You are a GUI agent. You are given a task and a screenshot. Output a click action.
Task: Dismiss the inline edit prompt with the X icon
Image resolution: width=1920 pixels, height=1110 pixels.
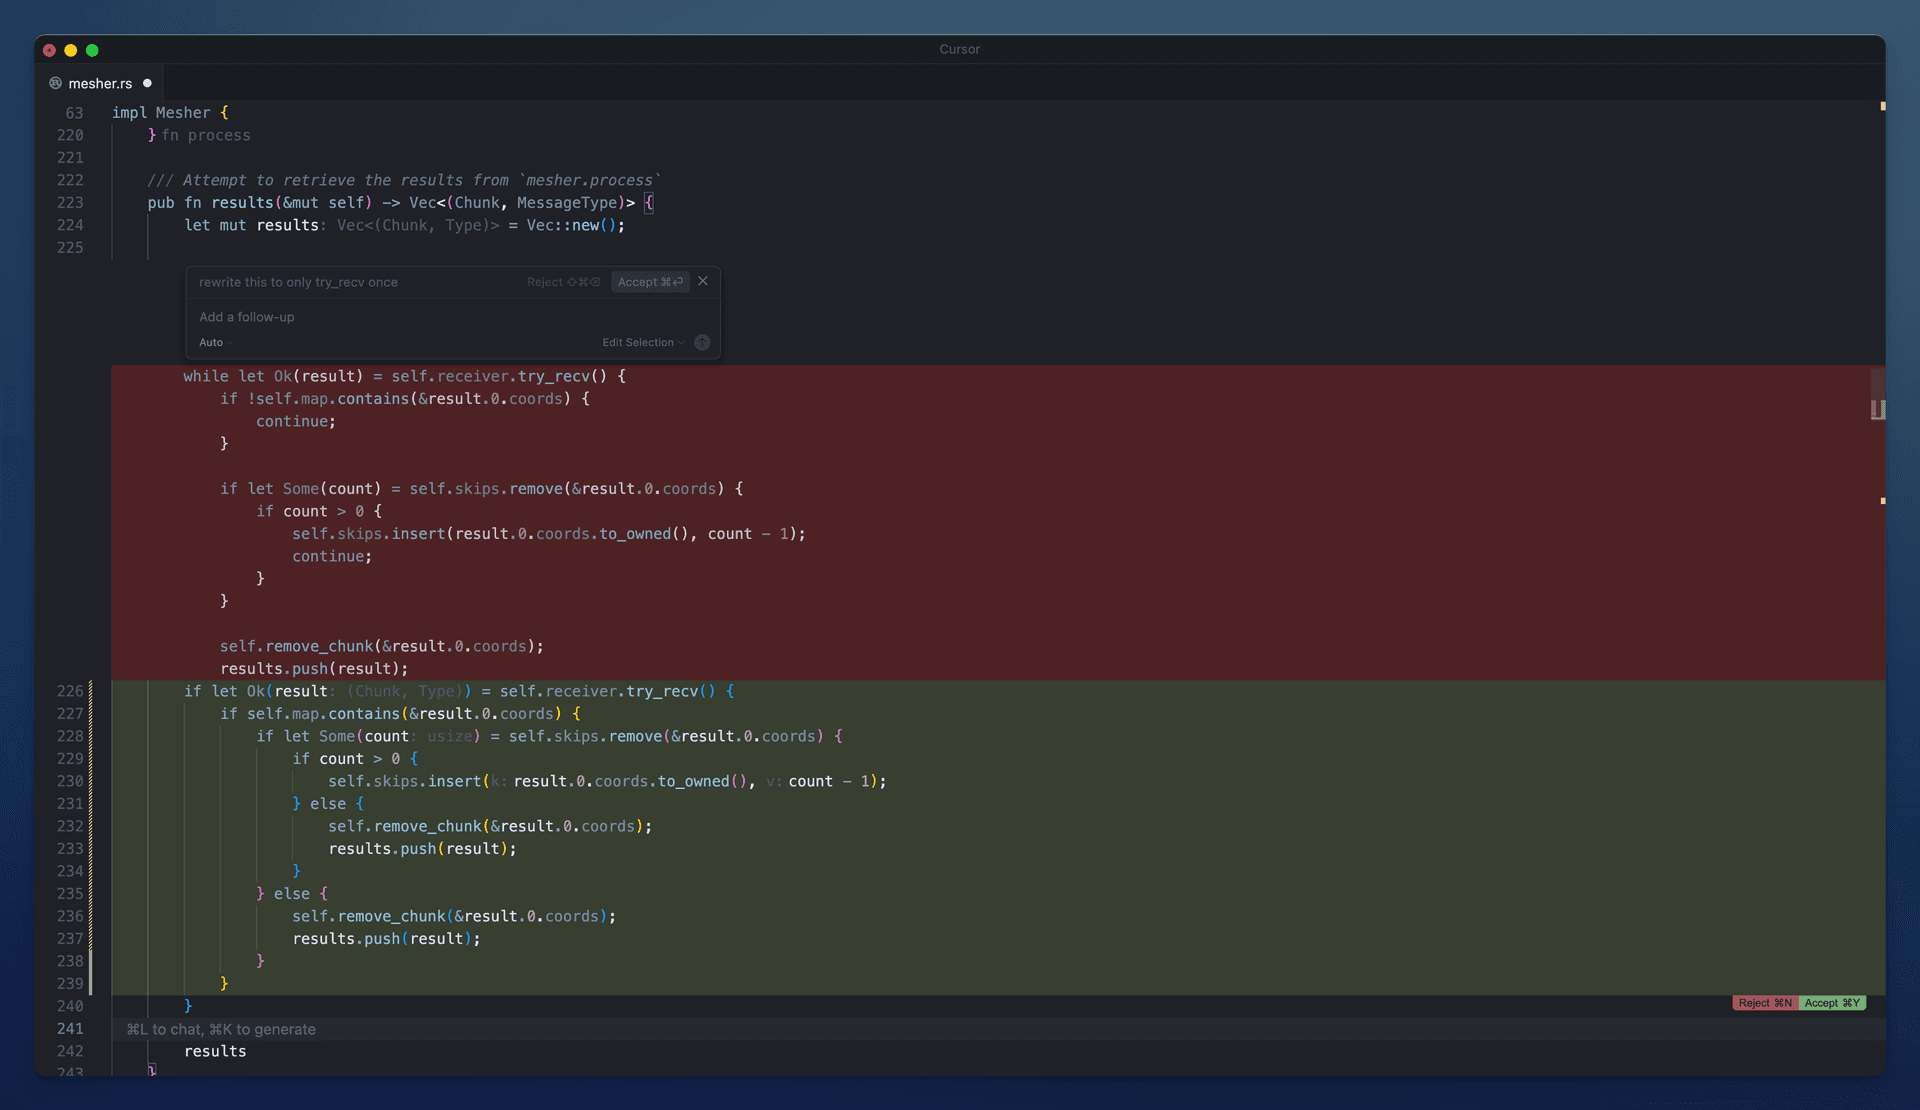tap(703, 281)
